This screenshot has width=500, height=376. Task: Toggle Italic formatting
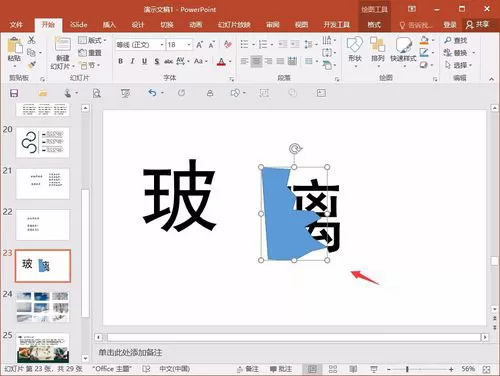132,61
